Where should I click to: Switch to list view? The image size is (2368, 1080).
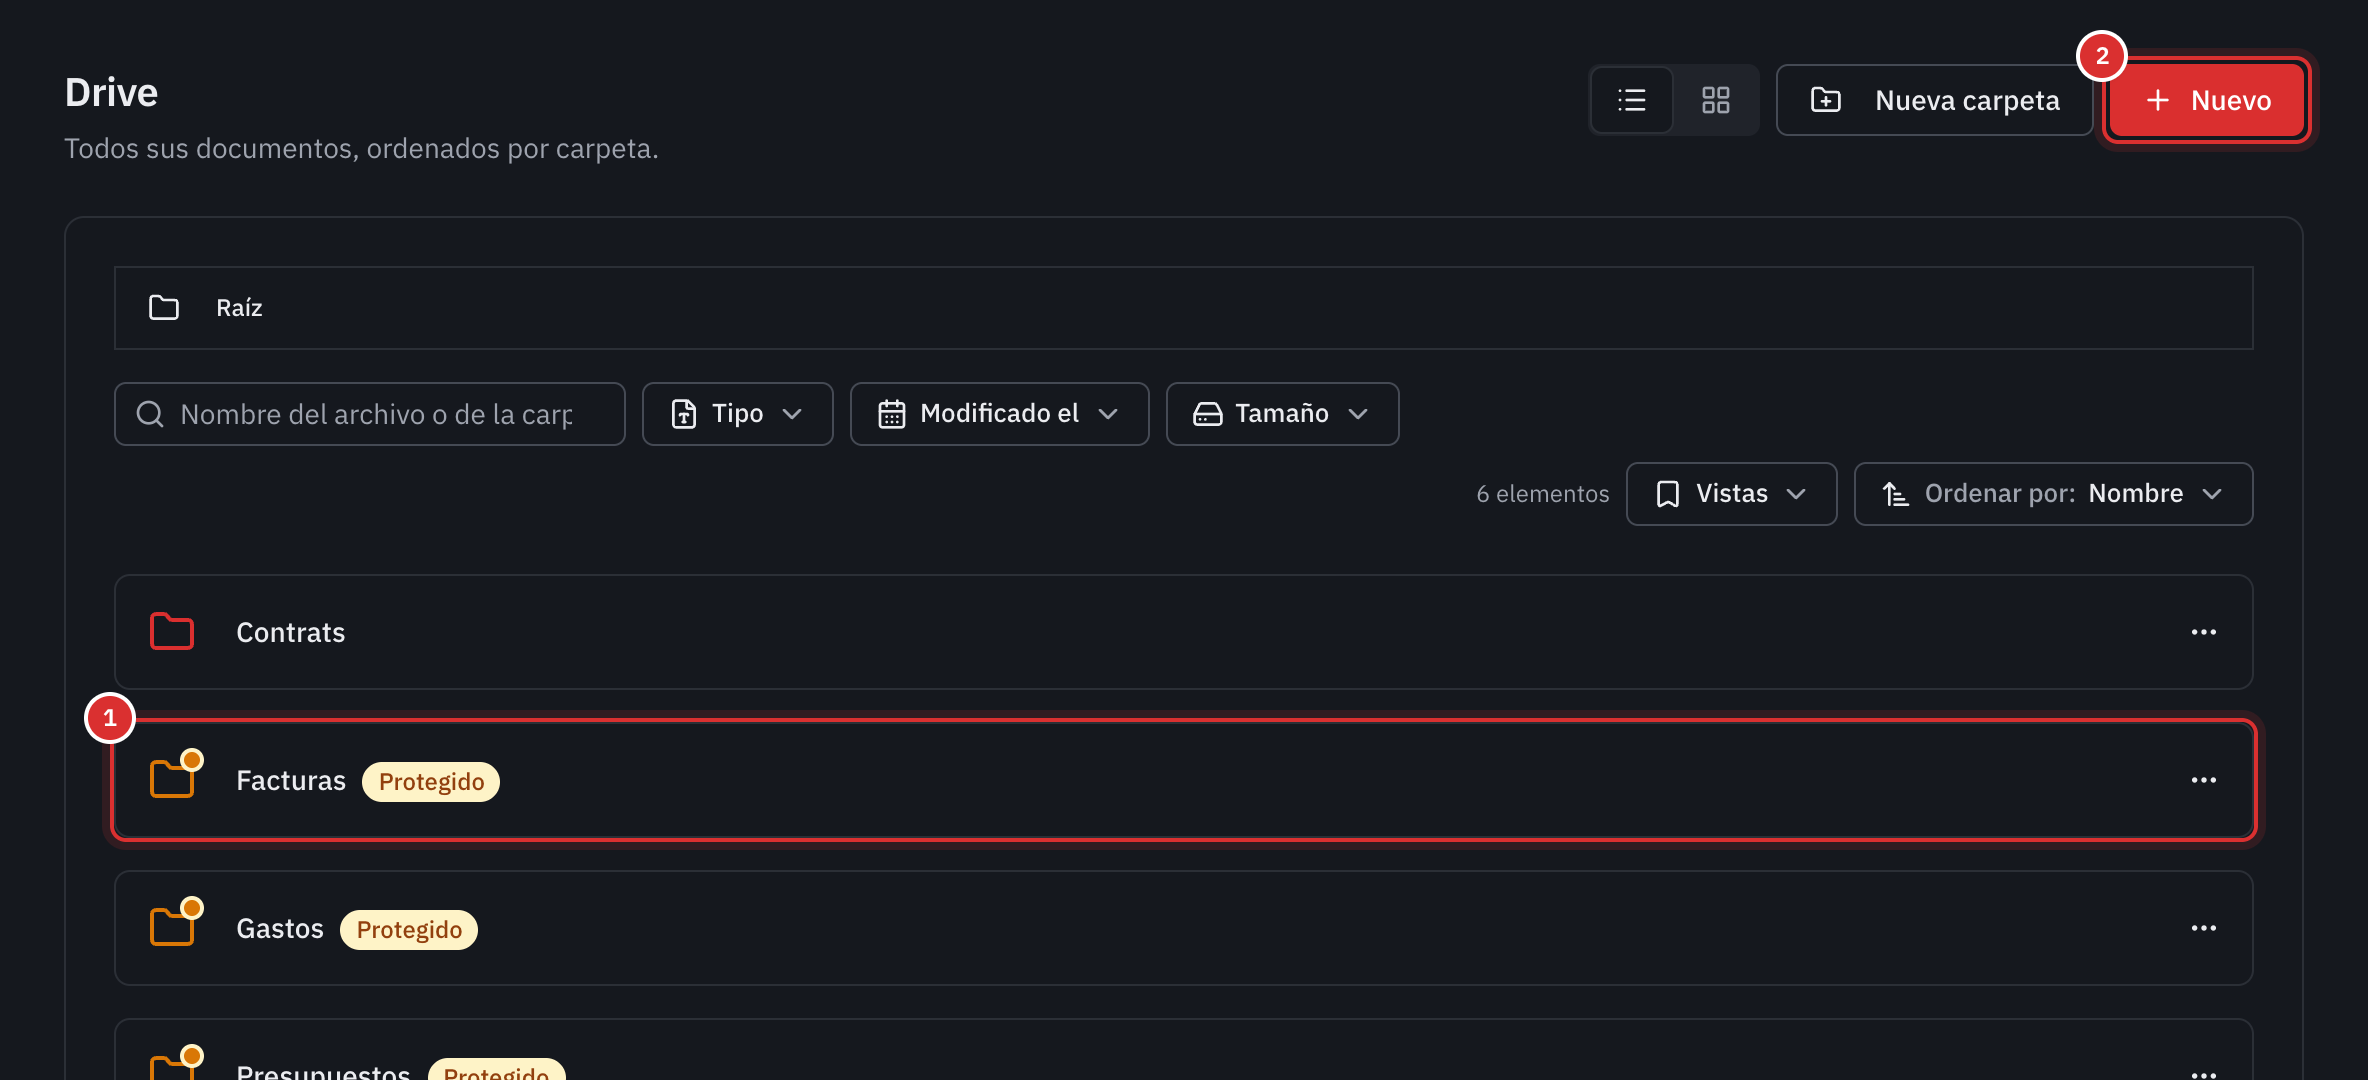tap(1632, 100)
